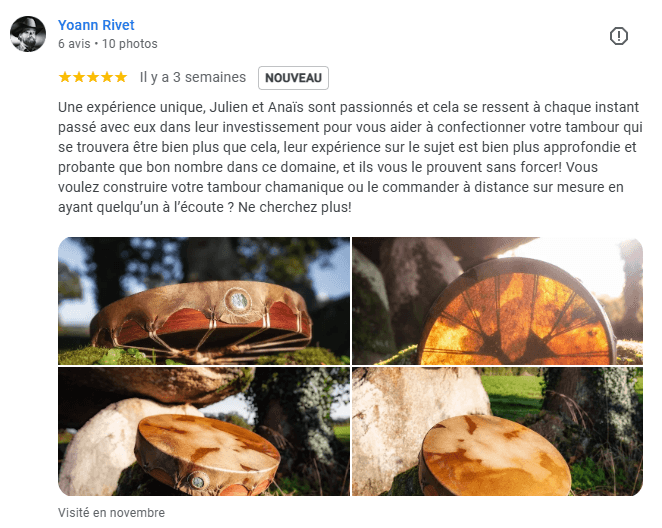Open photo of drum underside on moss

click(x=204, y=301)
